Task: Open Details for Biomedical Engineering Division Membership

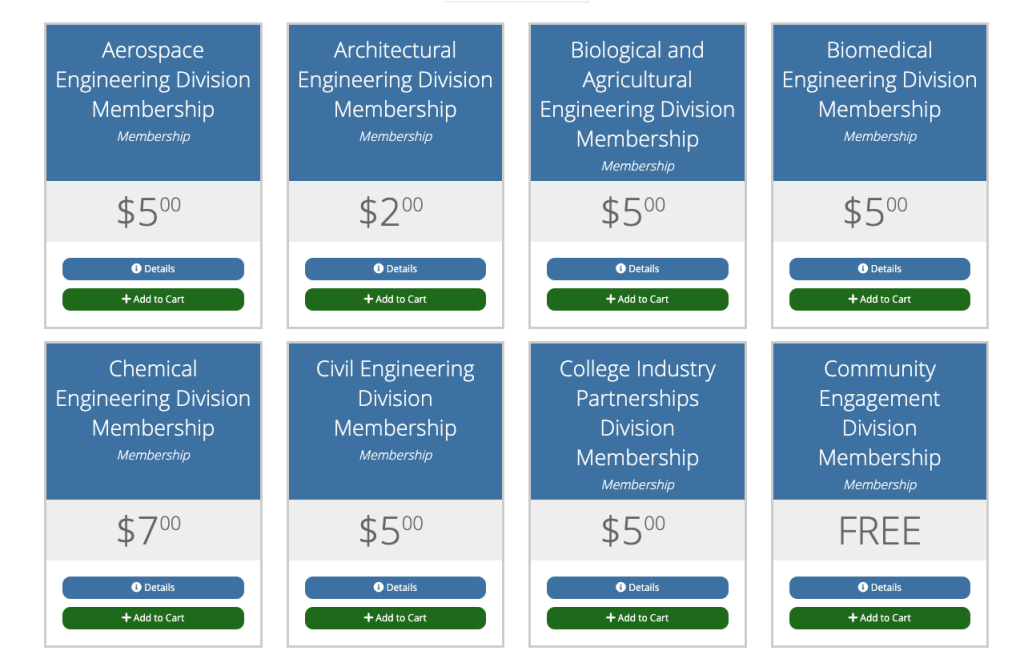Action: click(x=880, y=268)
